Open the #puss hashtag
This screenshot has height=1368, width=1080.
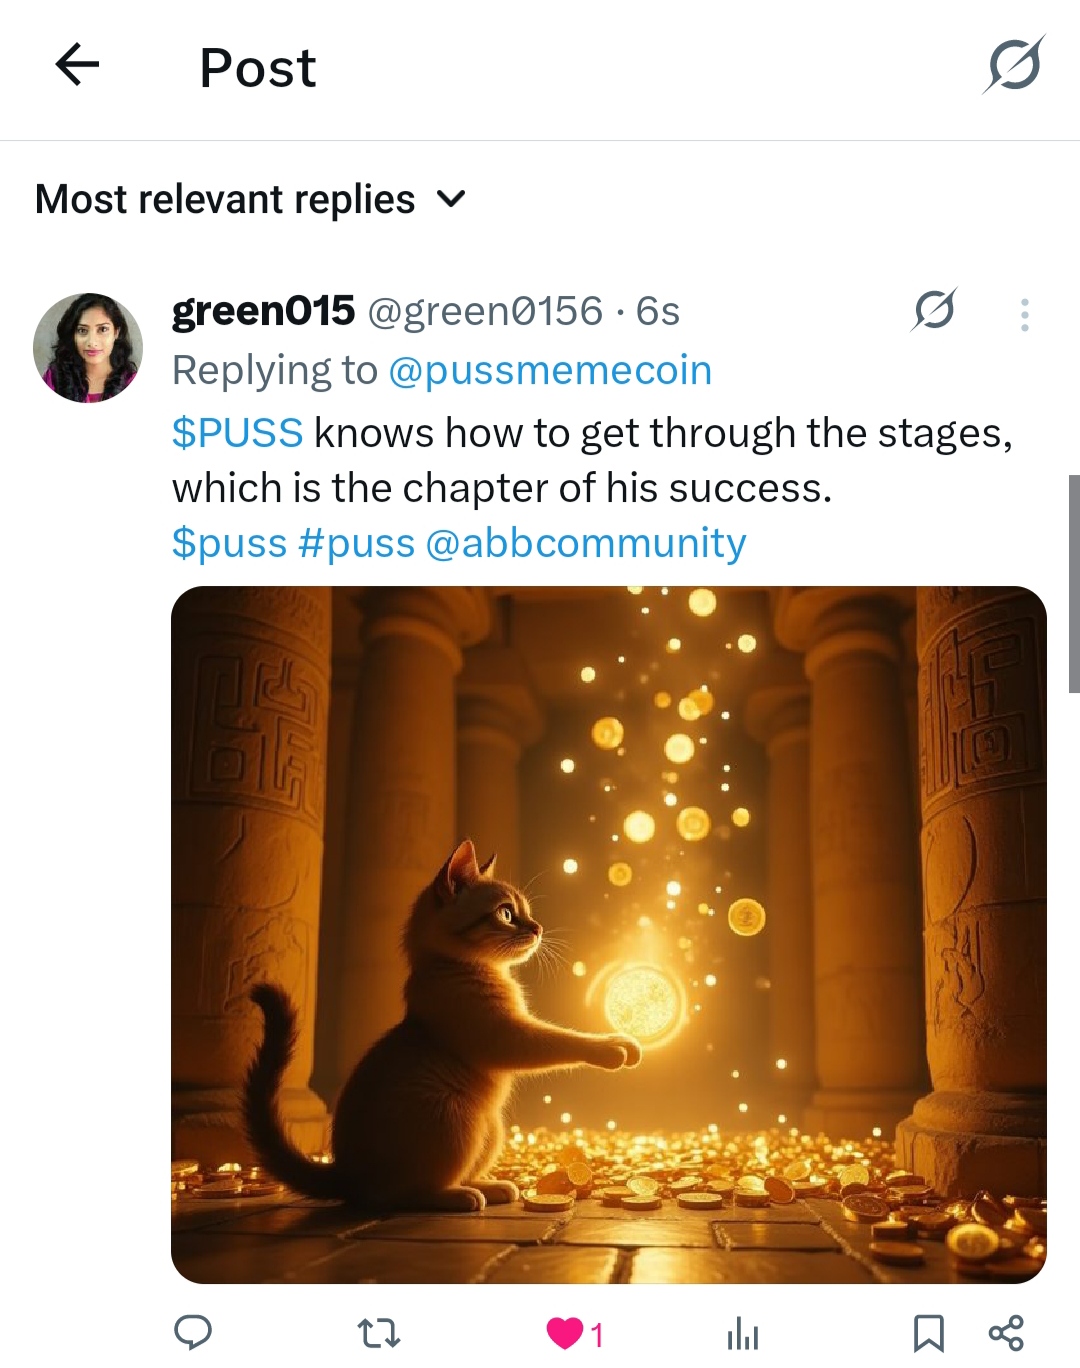[356, 543]
